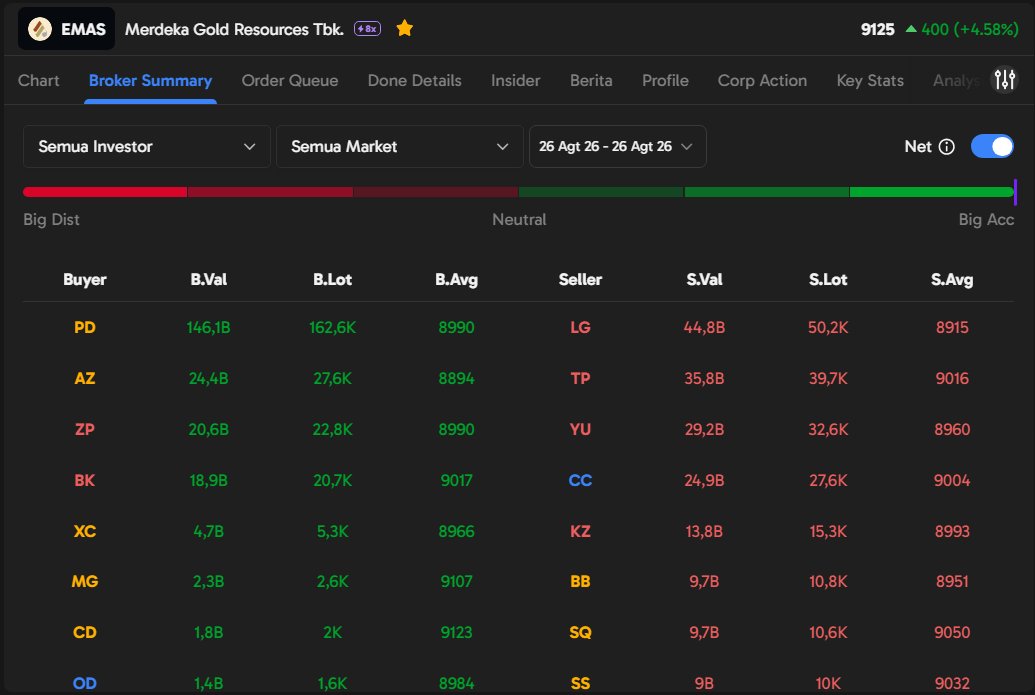
Task: Click LG sell average 8915
Action: (x=952, y=327)
